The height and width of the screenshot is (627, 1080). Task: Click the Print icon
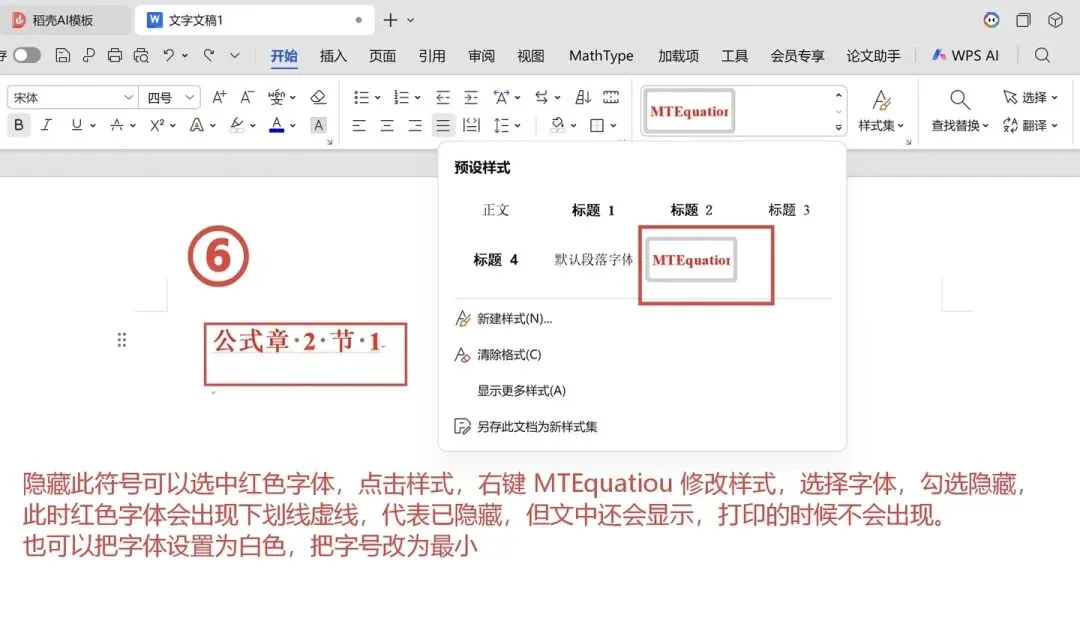[114, 56]
